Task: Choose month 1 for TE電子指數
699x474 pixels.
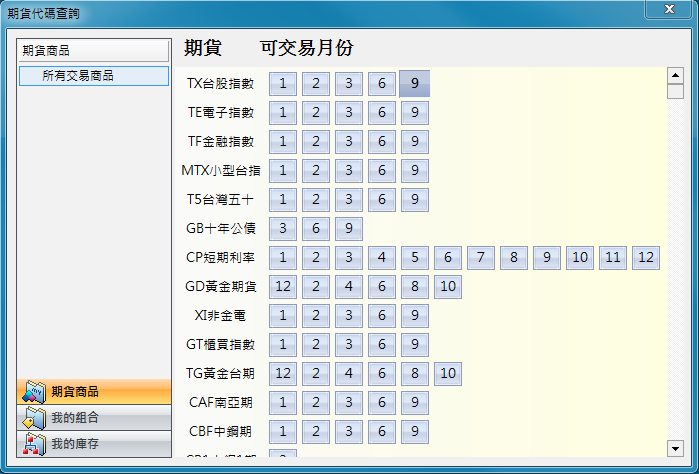Action: click(x=283, y=113)
